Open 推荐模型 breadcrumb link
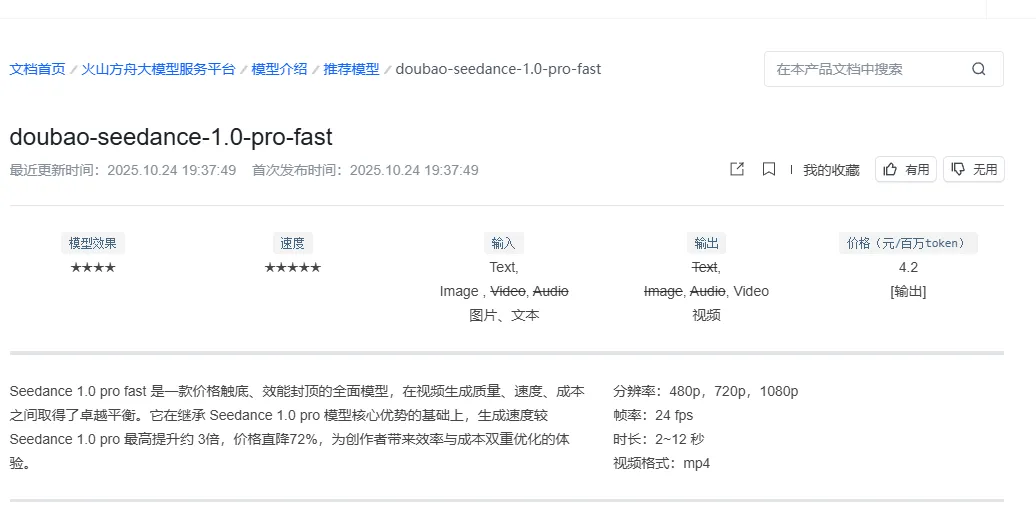 pos(351,69)
